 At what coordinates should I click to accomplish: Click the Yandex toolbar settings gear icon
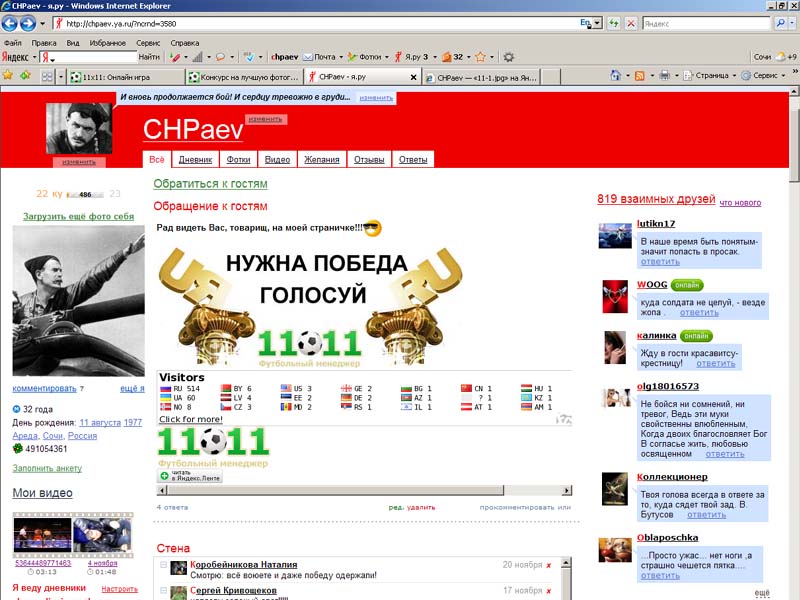[508, 57]
